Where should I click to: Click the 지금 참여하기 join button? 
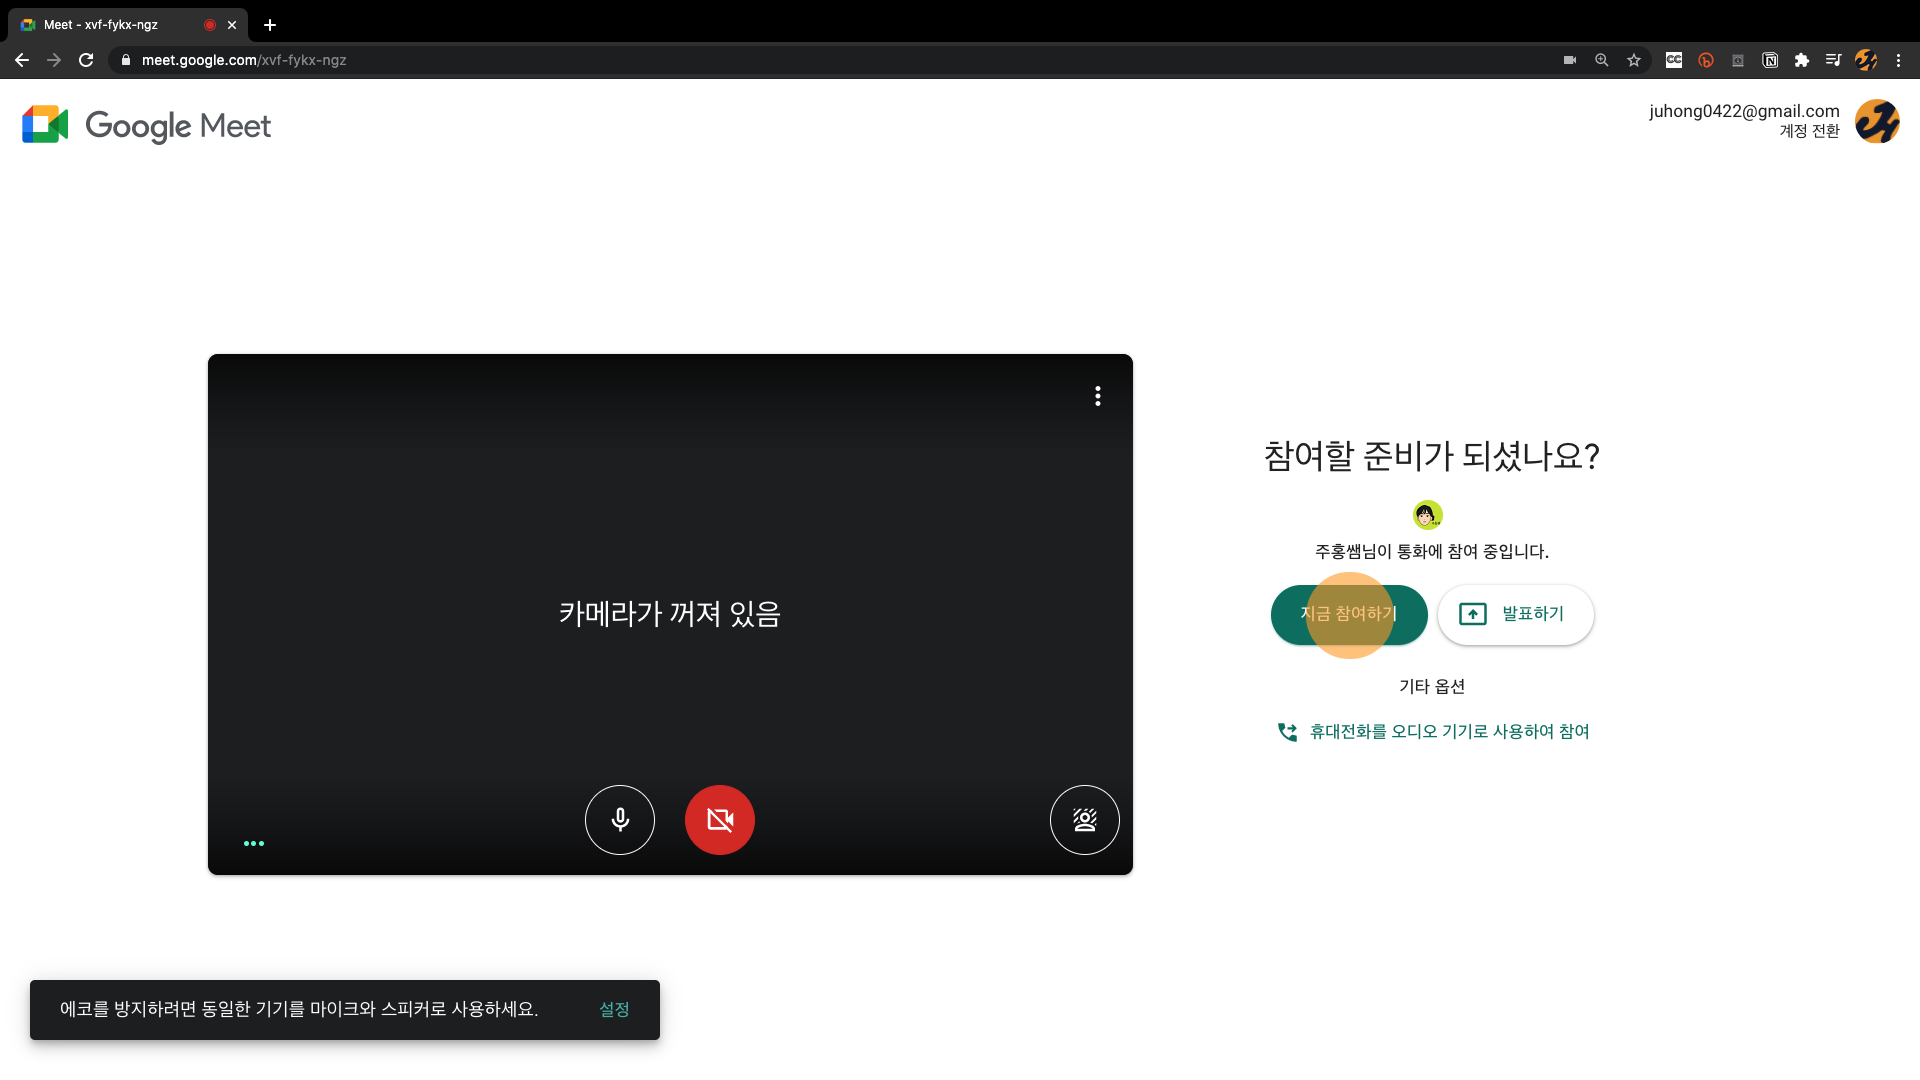point(1348,614)
